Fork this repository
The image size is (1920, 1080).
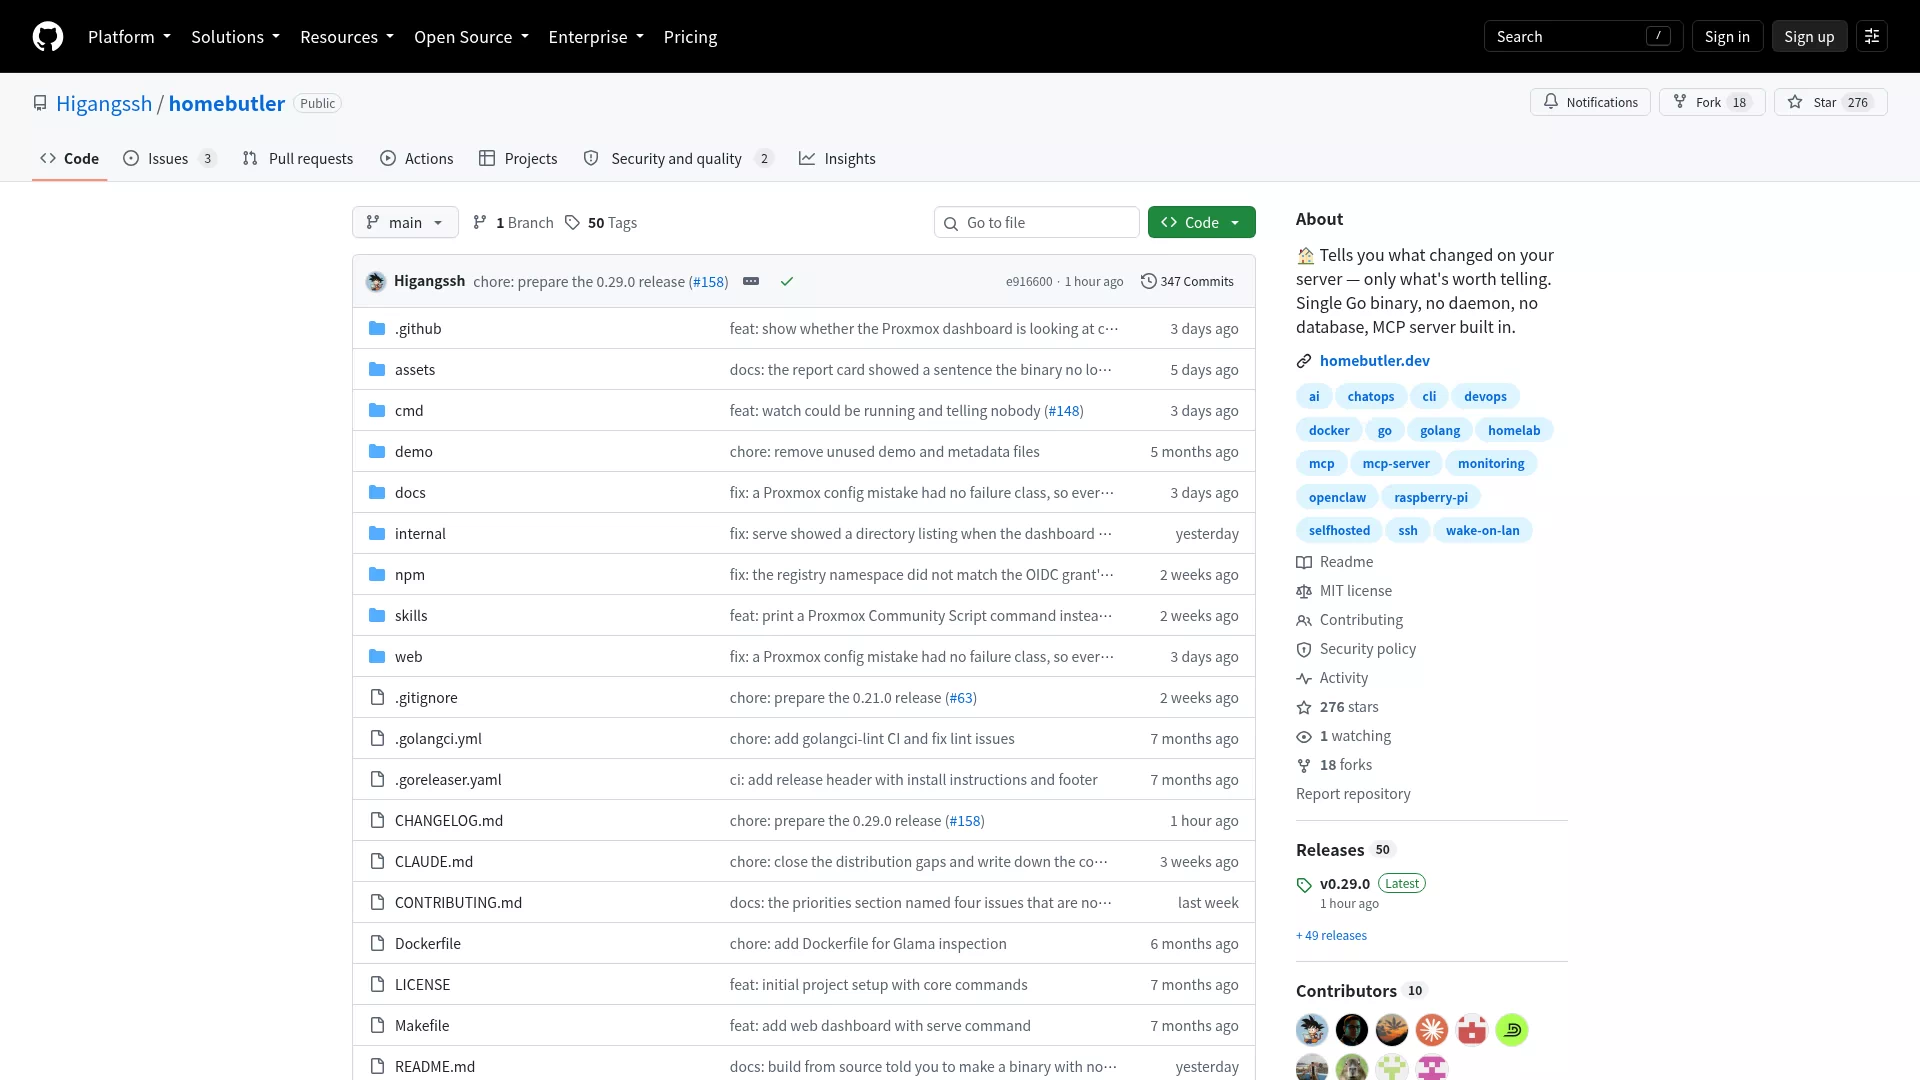point(1712,103)
